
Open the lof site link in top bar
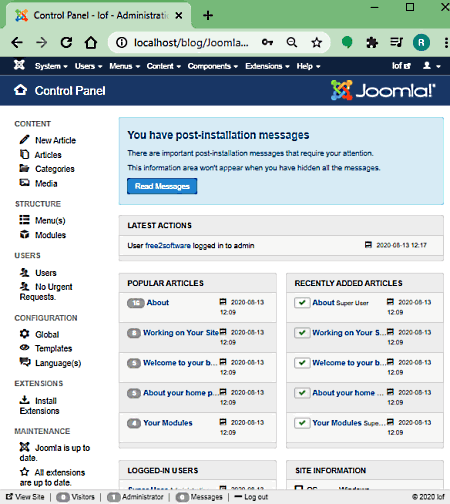[x=401, y=66]
